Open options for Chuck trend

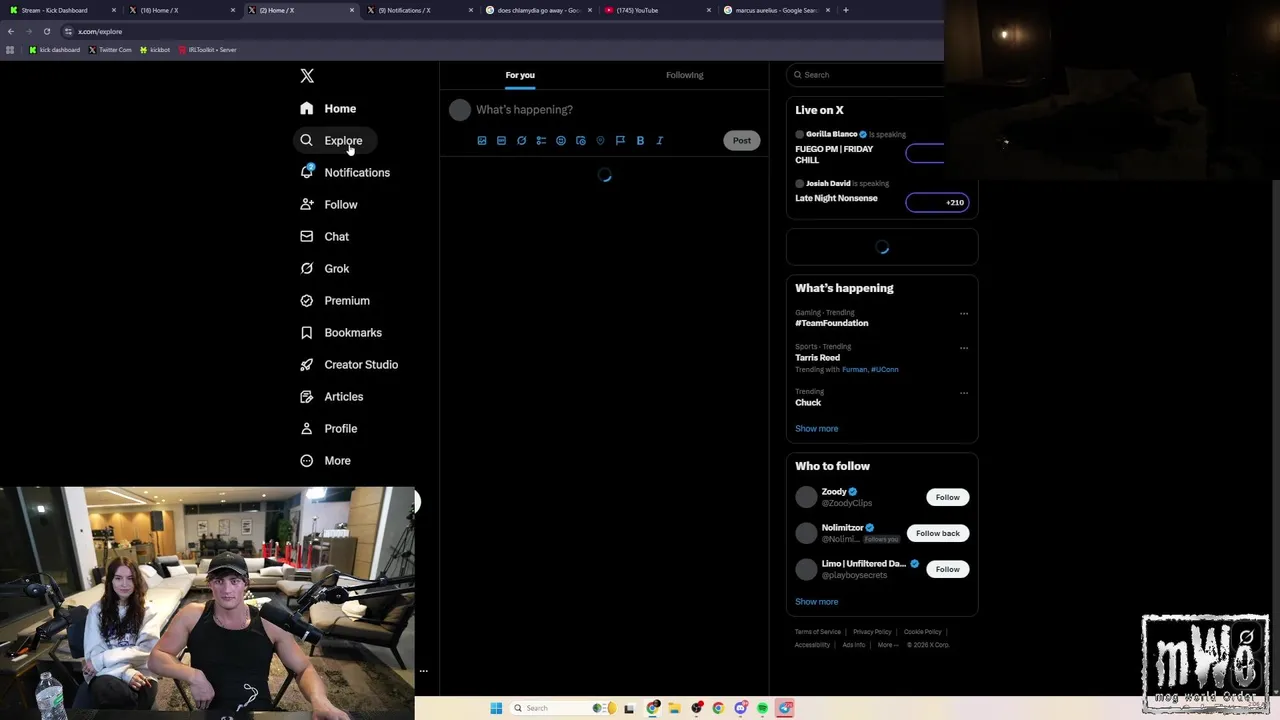964,393
